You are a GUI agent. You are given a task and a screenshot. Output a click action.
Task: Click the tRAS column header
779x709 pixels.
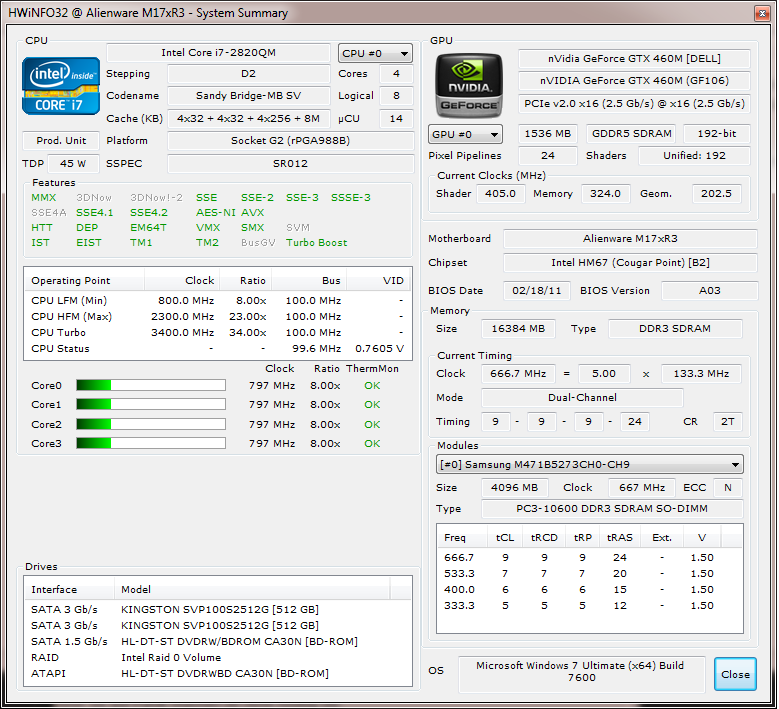click(x=620, y=538)
